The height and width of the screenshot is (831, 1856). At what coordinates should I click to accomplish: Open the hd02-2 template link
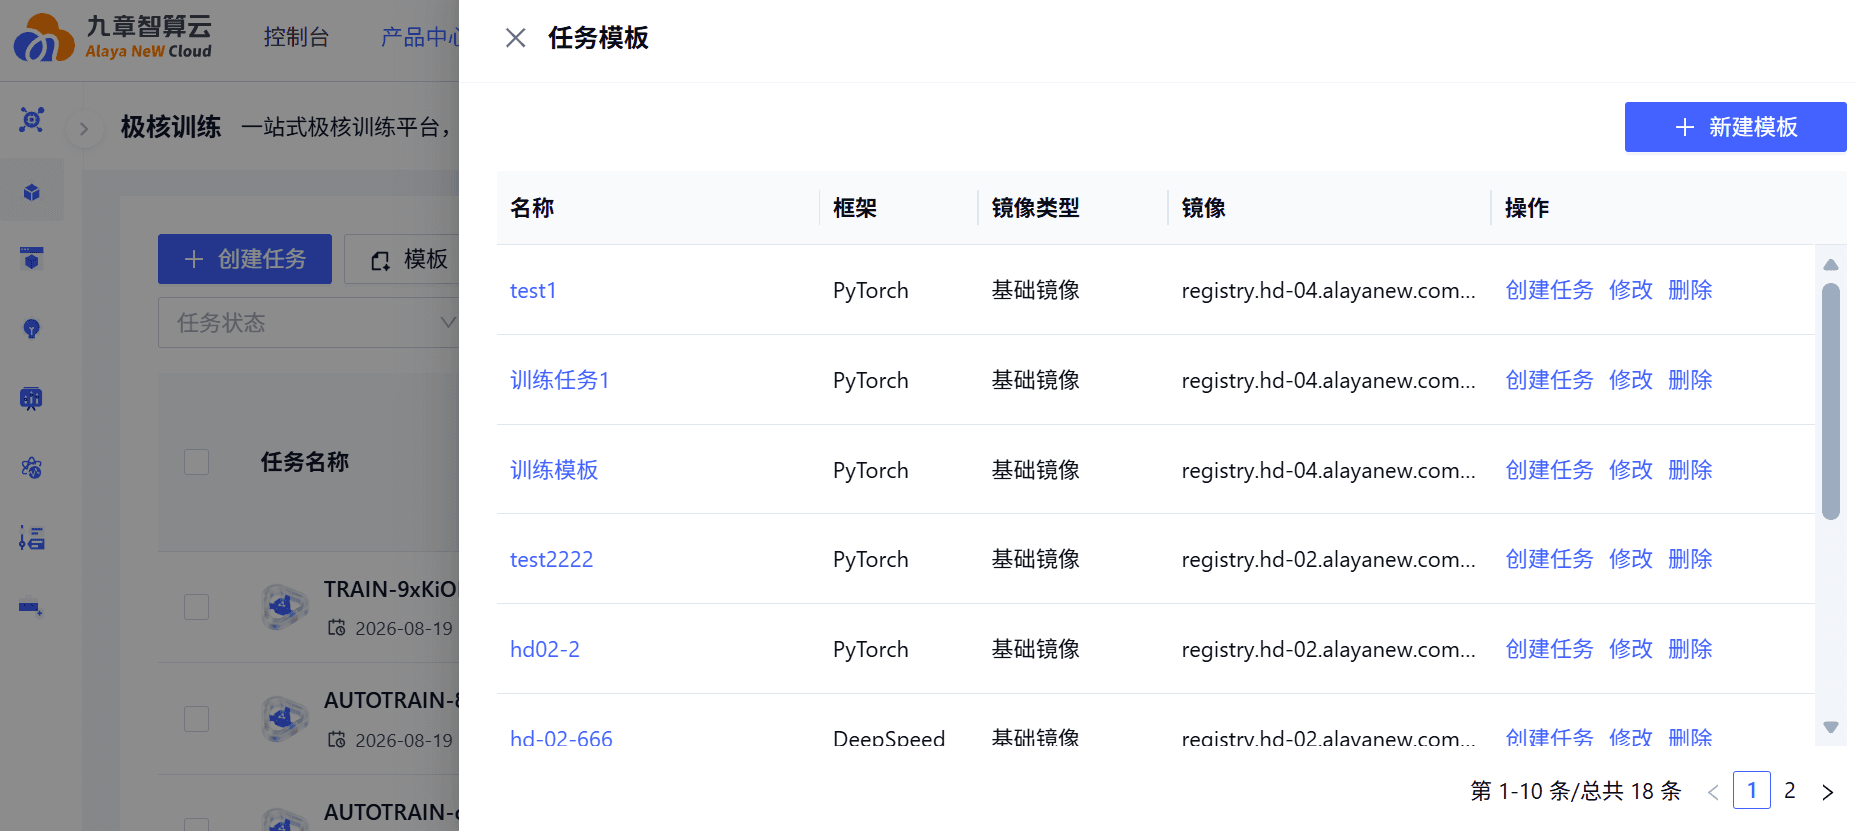[545, 650]
